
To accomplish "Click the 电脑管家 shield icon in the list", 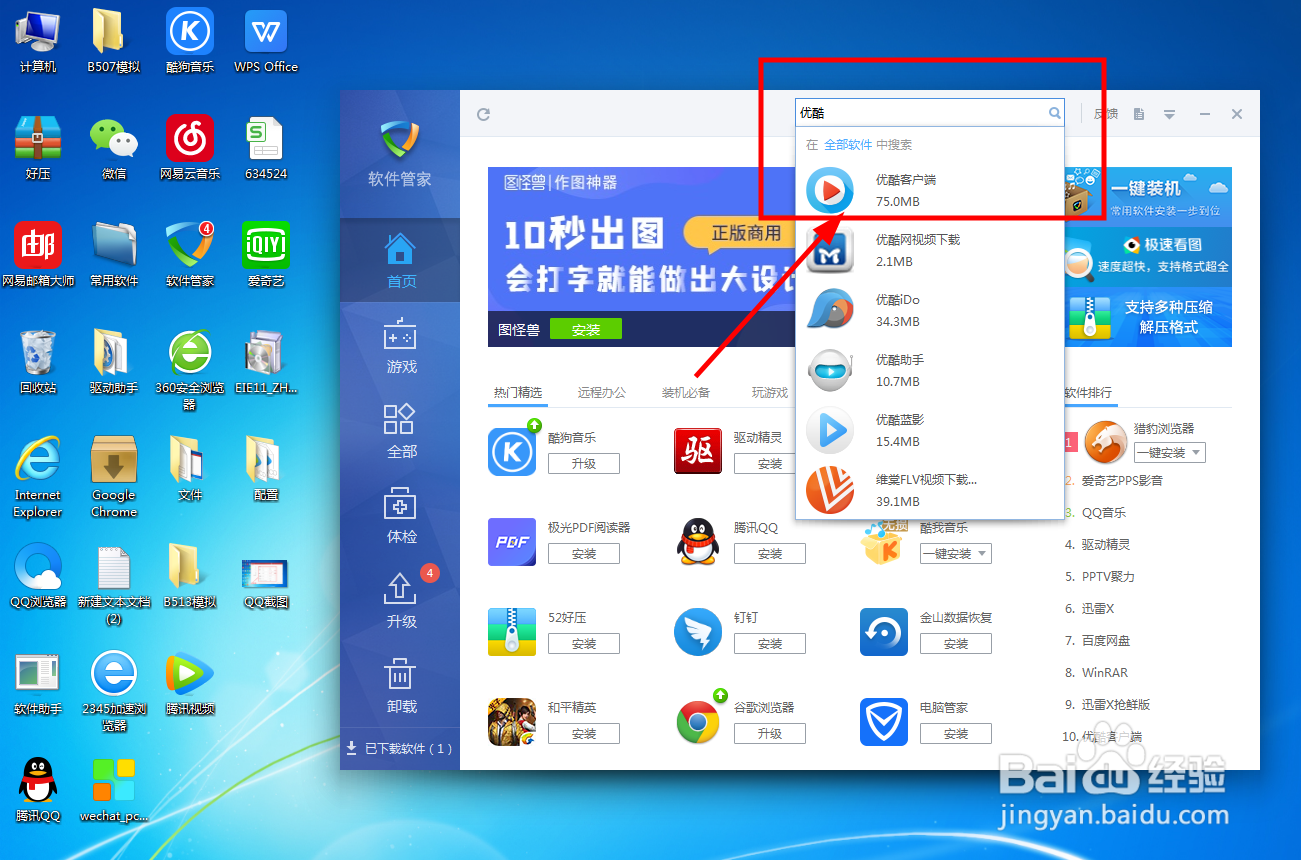I will pyautogui.click(x=884, y=722).
